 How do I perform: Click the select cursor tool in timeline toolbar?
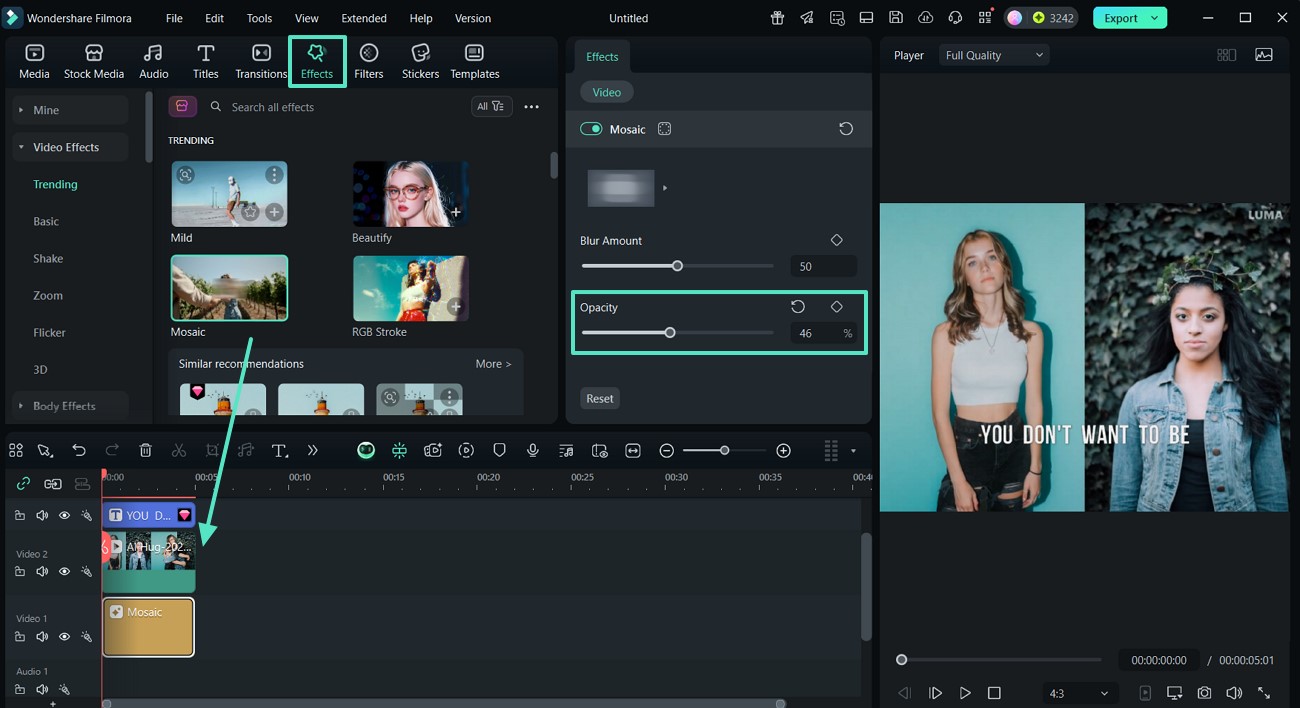point(45,451)
